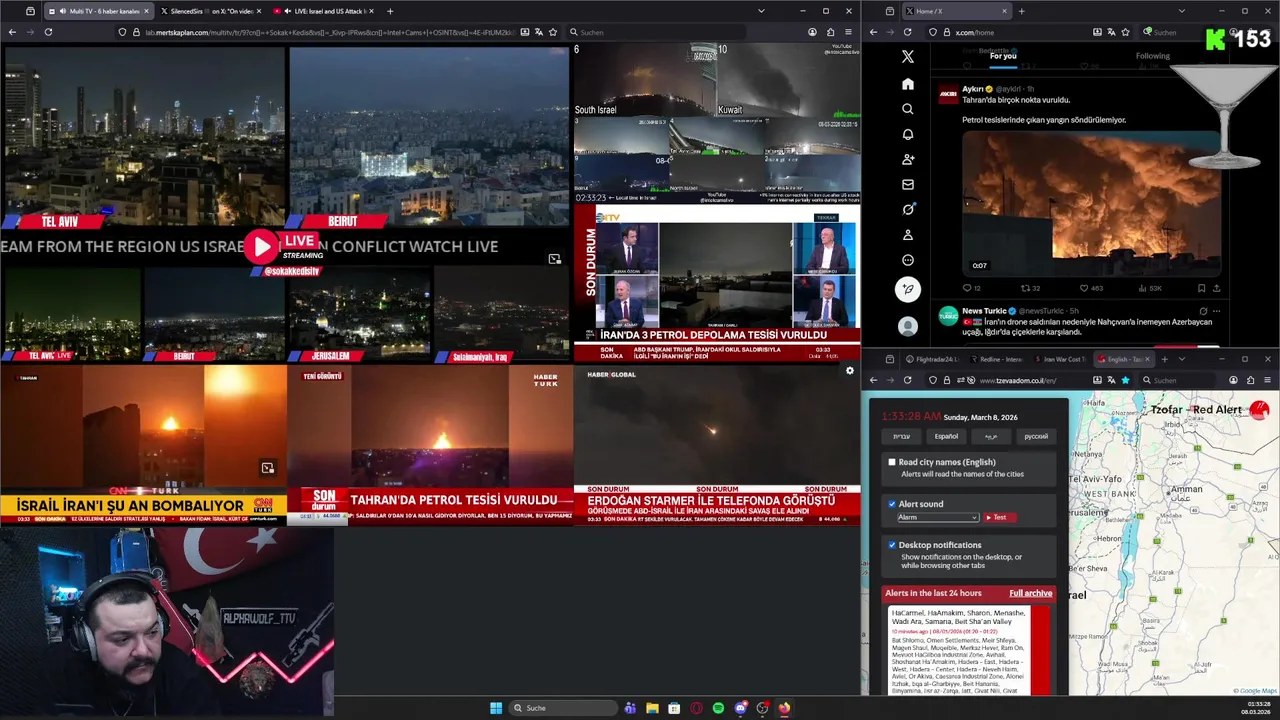The width and height of the screenshot is (1280, 720).
Task: Open Opera icon in taskbar
Action: click(x=696, y=708)
